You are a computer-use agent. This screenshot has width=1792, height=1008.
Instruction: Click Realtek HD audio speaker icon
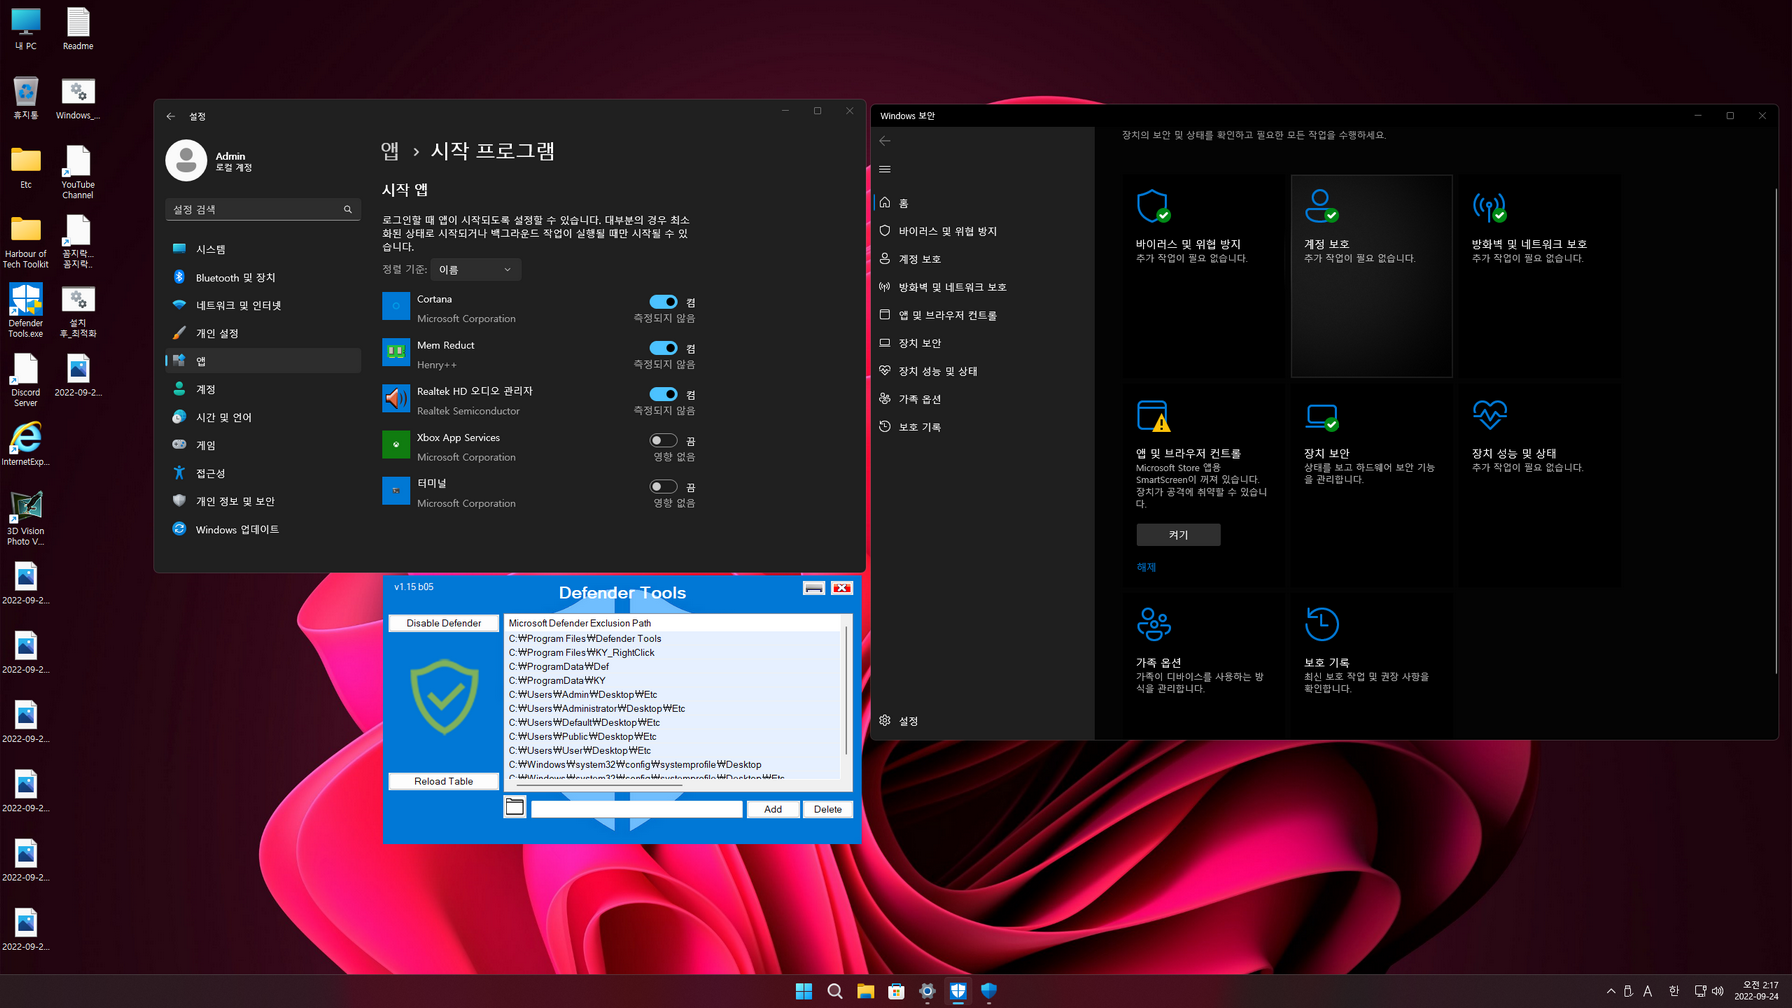point(396,398)
